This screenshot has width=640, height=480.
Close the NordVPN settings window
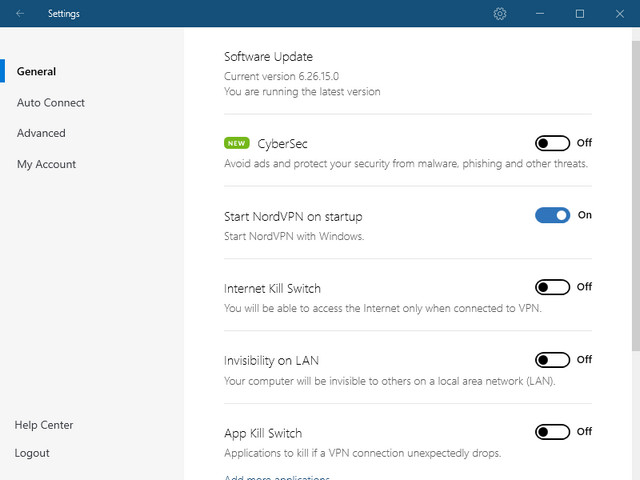tap(619, 14)
